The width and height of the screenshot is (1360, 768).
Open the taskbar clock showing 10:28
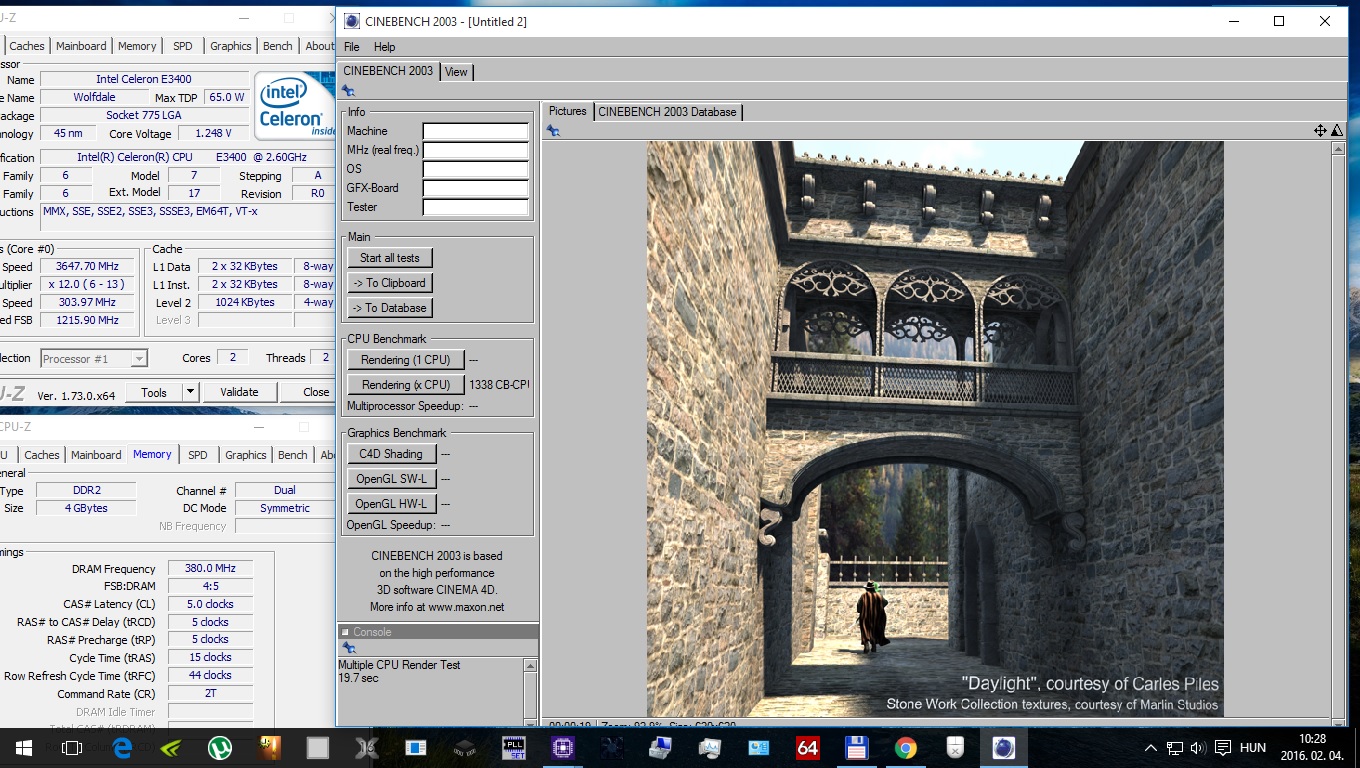coord(1311,748)
